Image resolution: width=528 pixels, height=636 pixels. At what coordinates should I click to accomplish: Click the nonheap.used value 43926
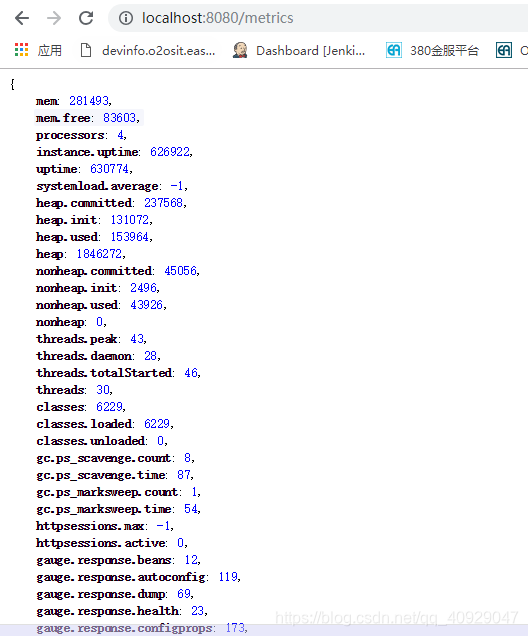point(146,305)
